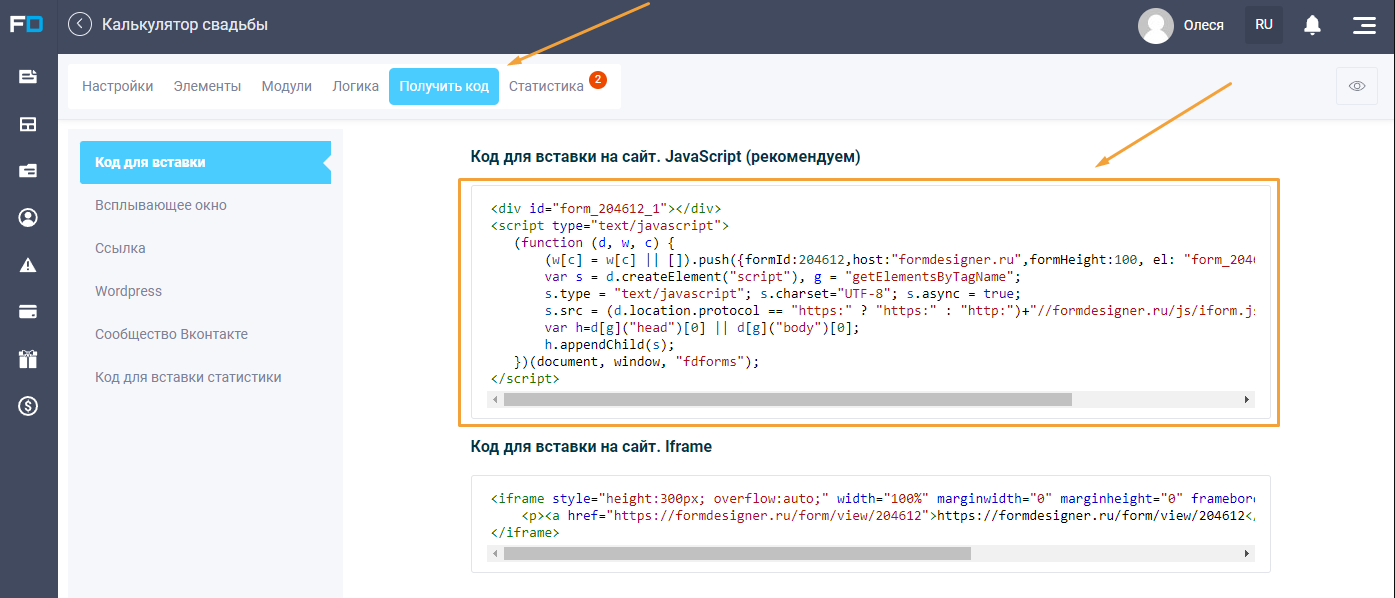Open the forms list sidebar icon
The width and height of the screenshot is (1395, 598).
[28, 77]
